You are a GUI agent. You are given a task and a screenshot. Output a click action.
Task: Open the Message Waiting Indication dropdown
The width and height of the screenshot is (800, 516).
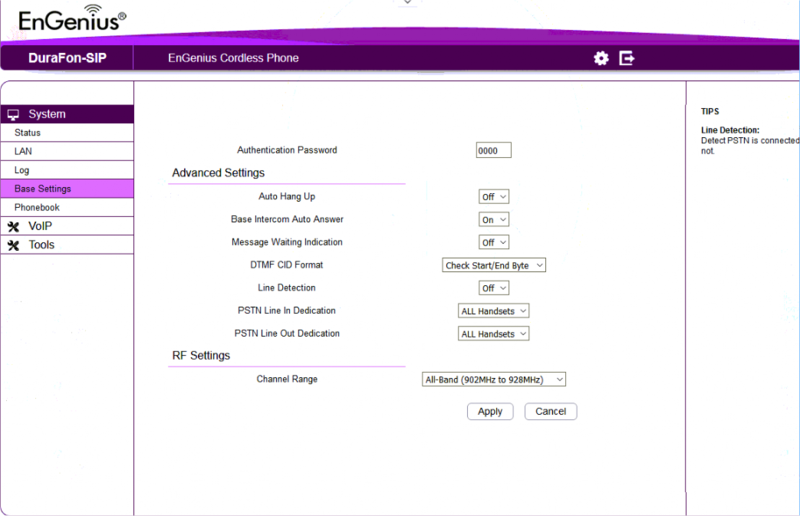click(494, 242)
